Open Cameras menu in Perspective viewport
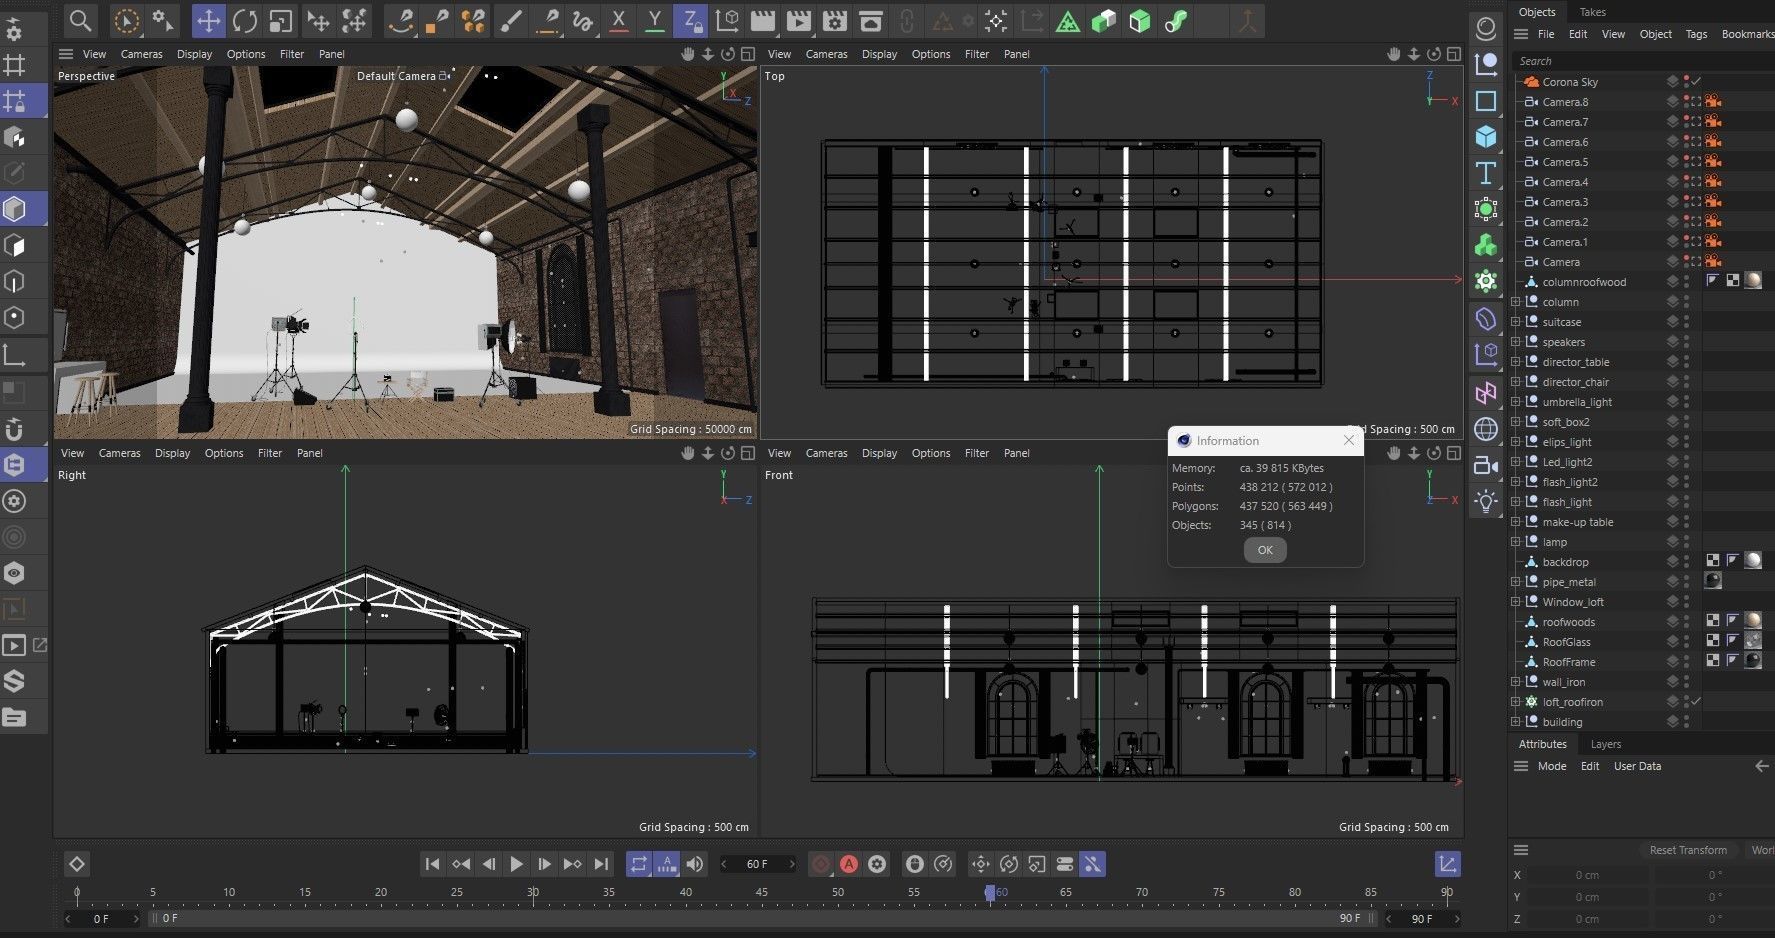Viewport: 1775px width, 938px height. point(141,54)
